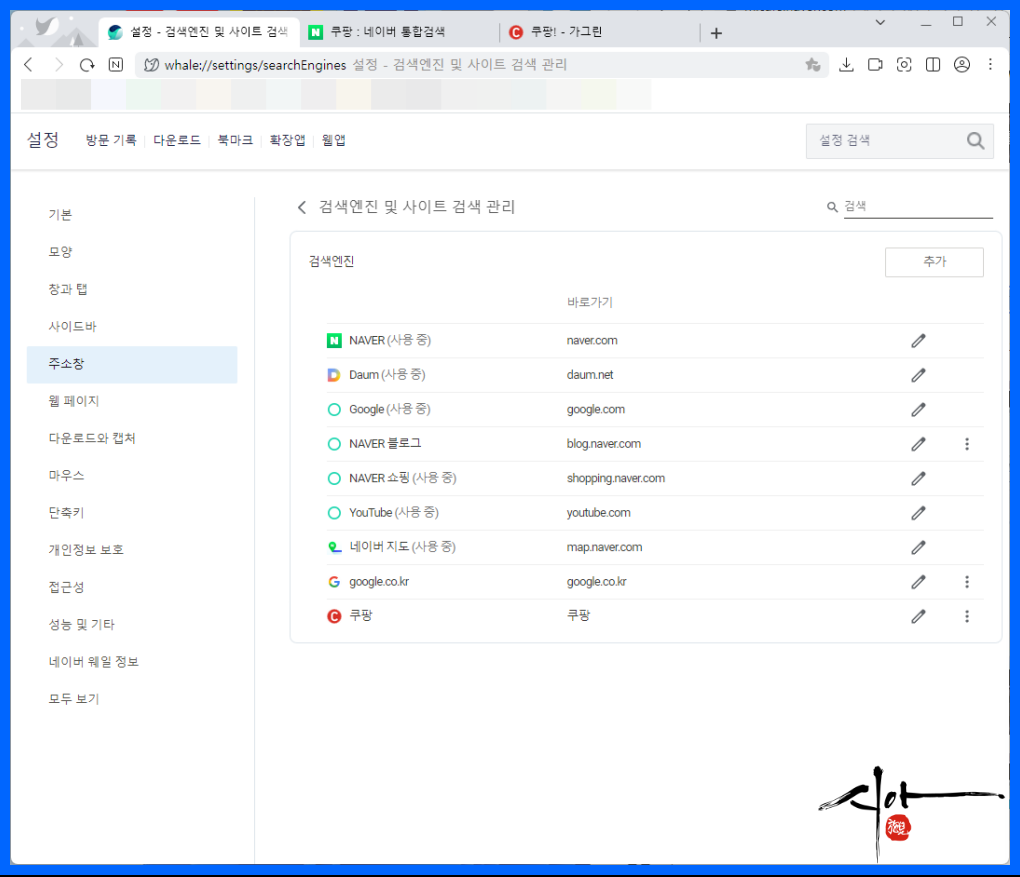The image size is (1020, 877).
Task: Click the address bar URL
Action: tap(255, 65)
